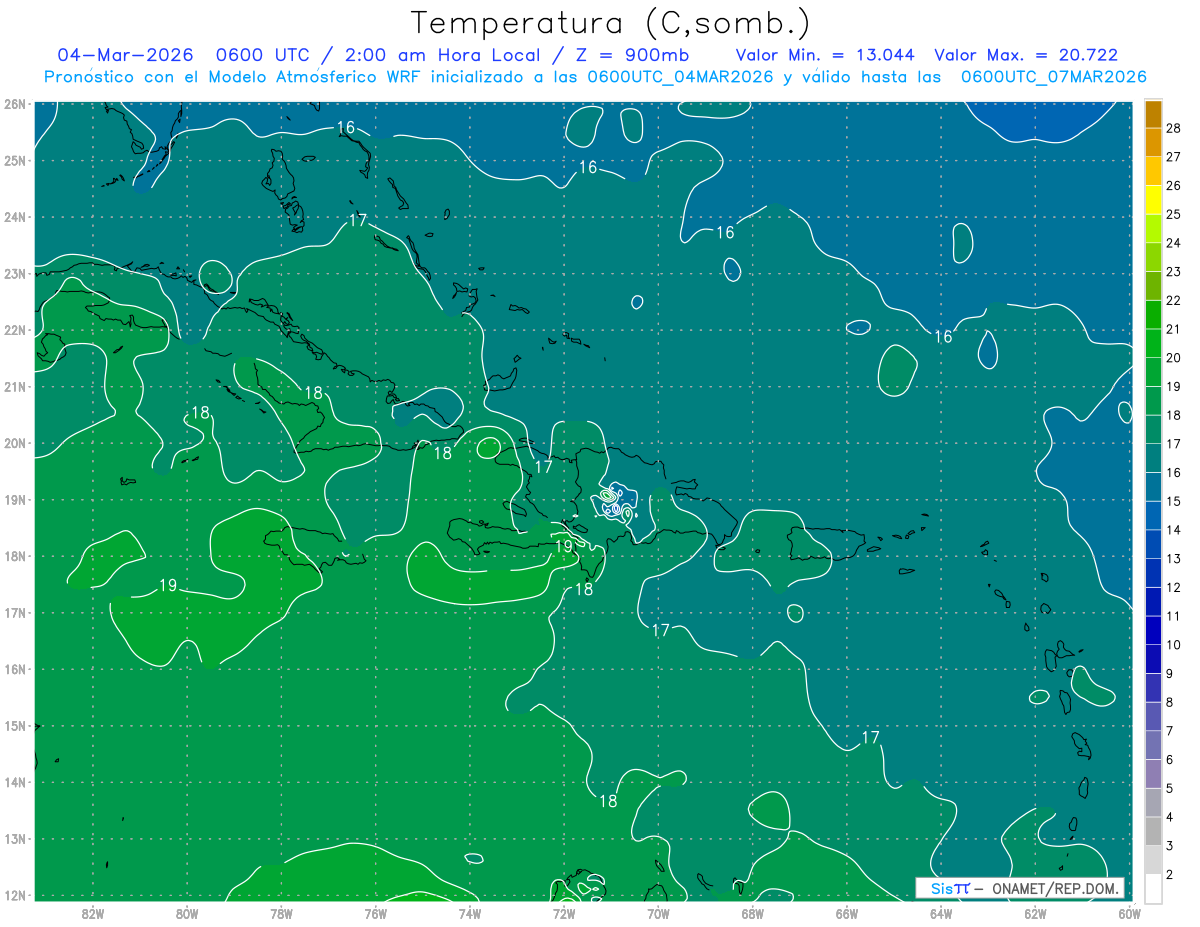Click the number 14 on the color scale
The image size is (1200, 927).
[x=1173, y=530]
